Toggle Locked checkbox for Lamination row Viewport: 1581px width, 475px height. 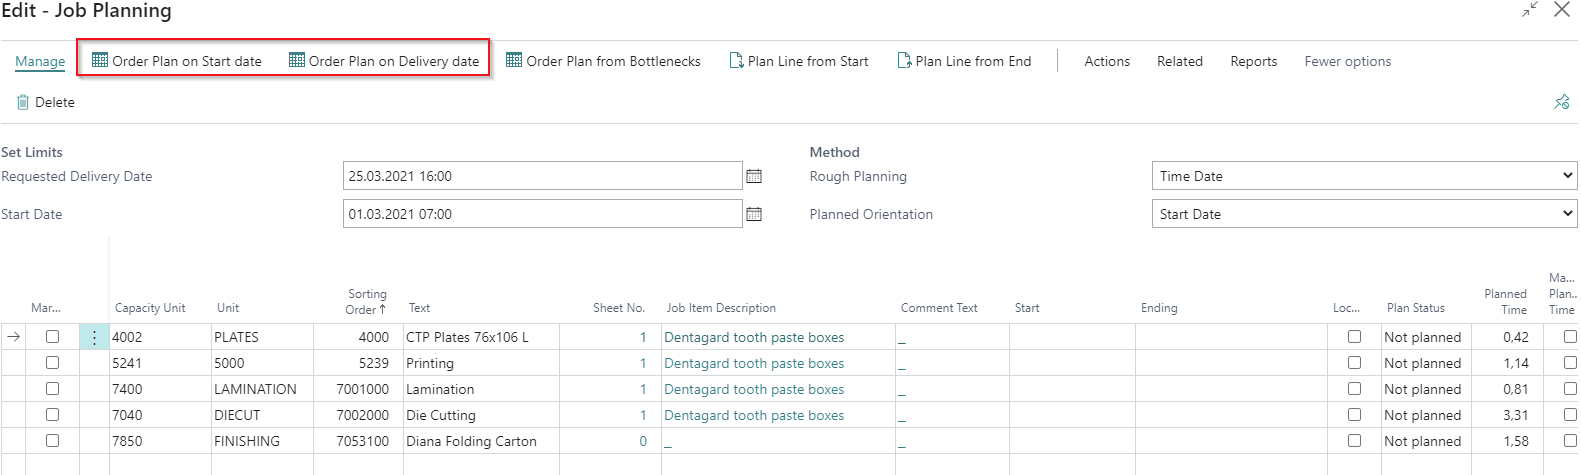[1355, 389]
